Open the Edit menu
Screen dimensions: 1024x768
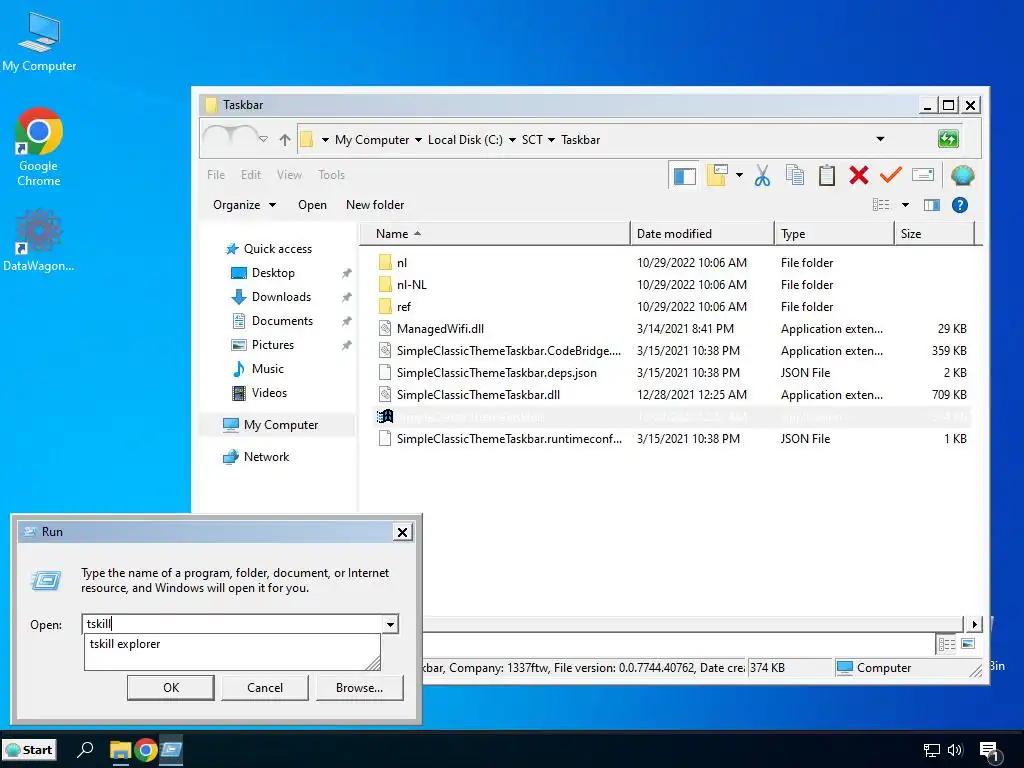tap(251, 174)
